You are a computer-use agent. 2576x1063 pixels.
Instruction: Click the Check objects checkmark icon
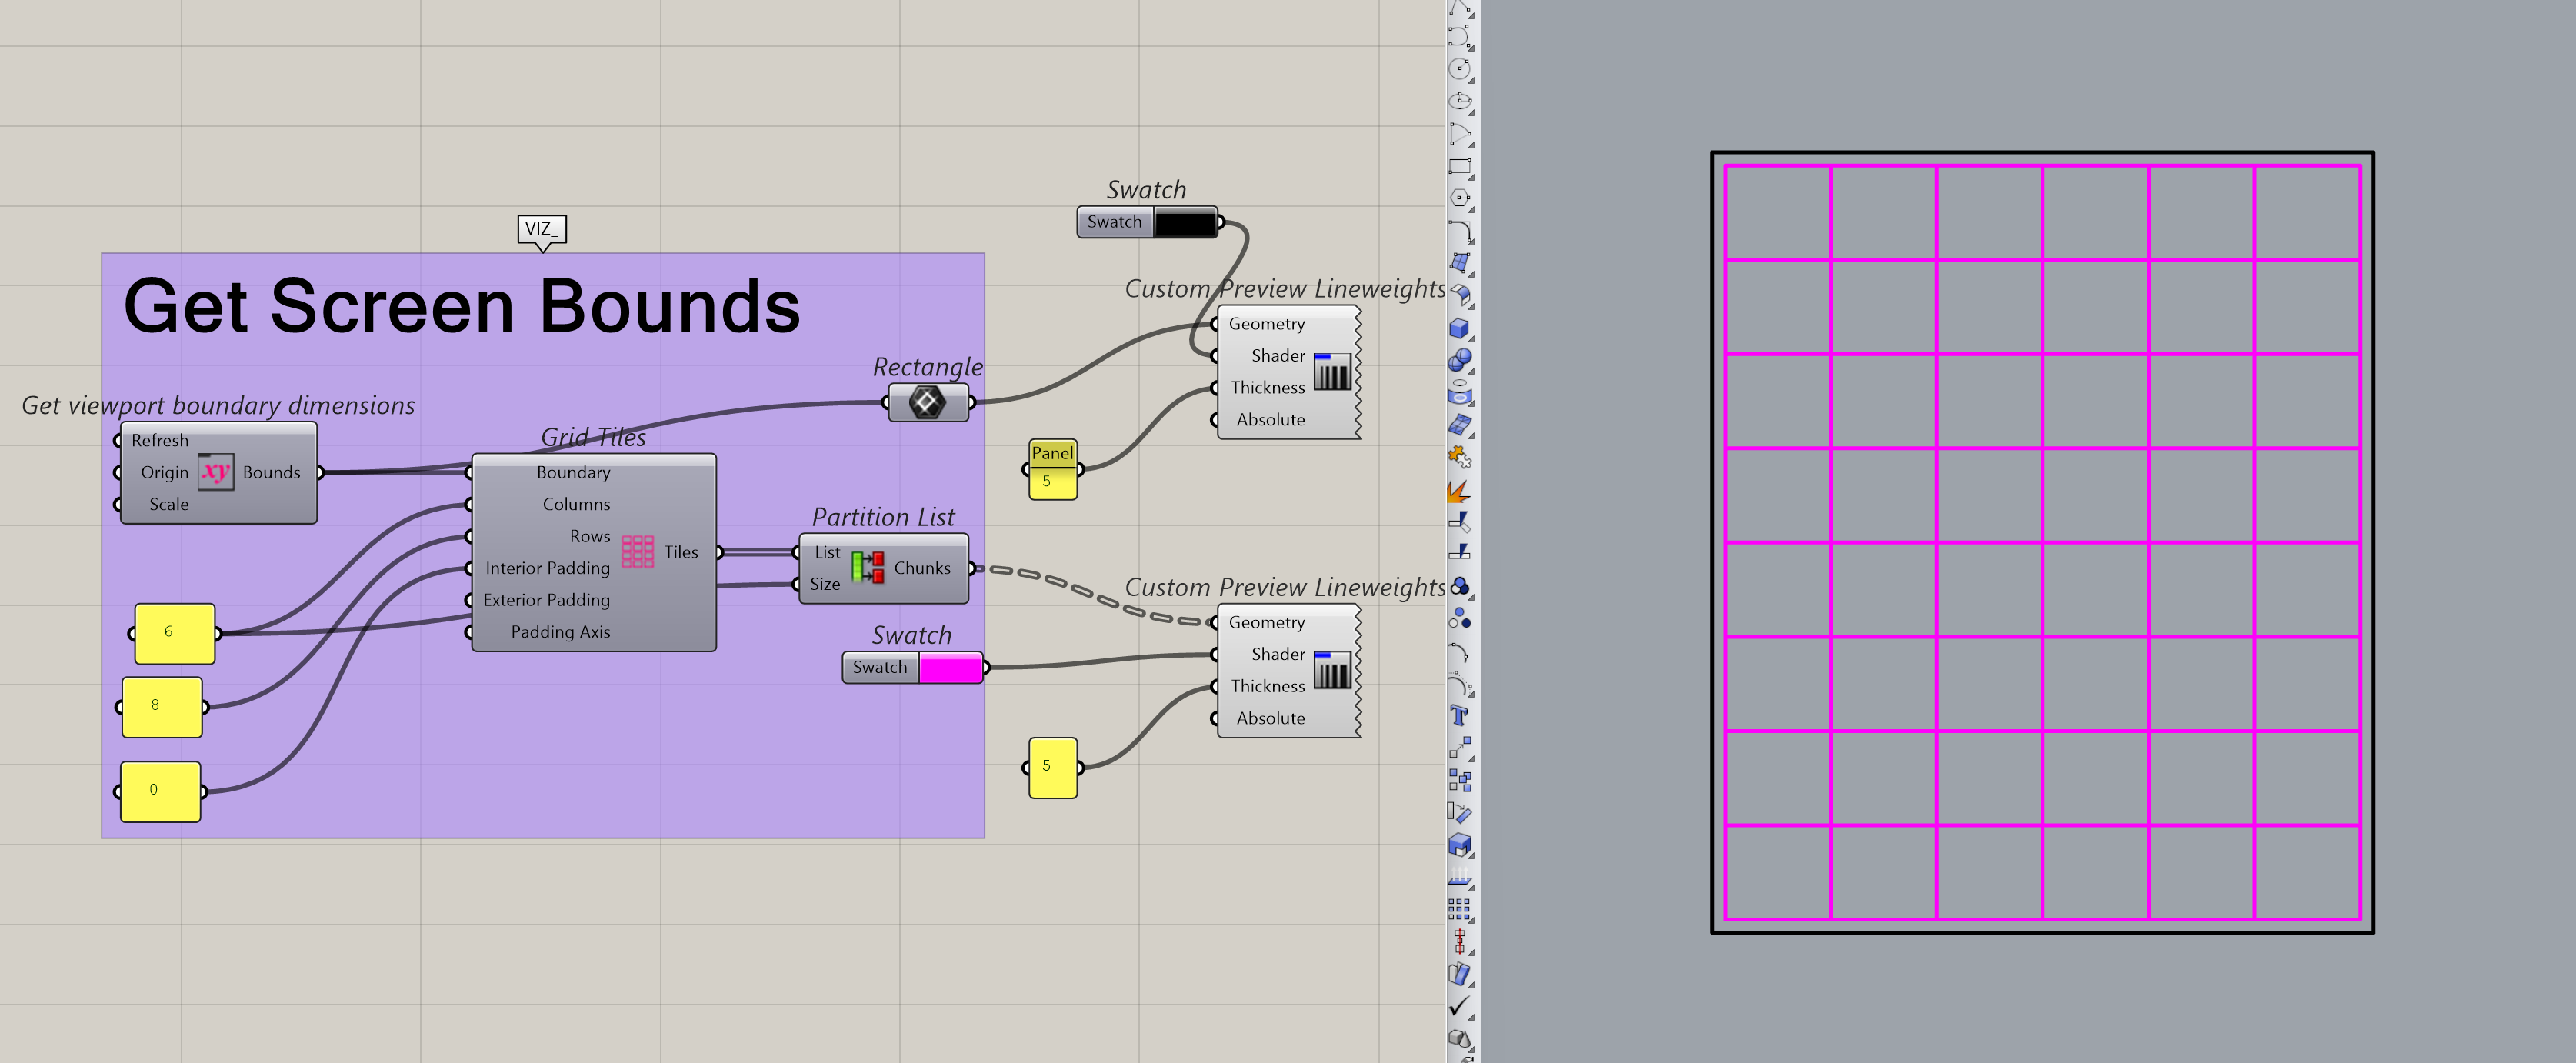1459,1006
